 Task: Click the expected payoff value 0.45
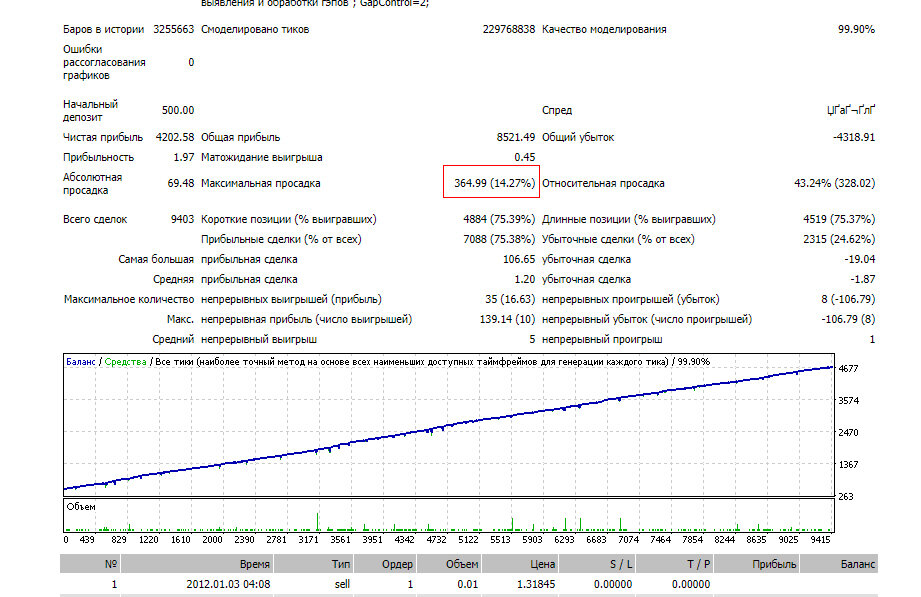click(x=525, y=157)
